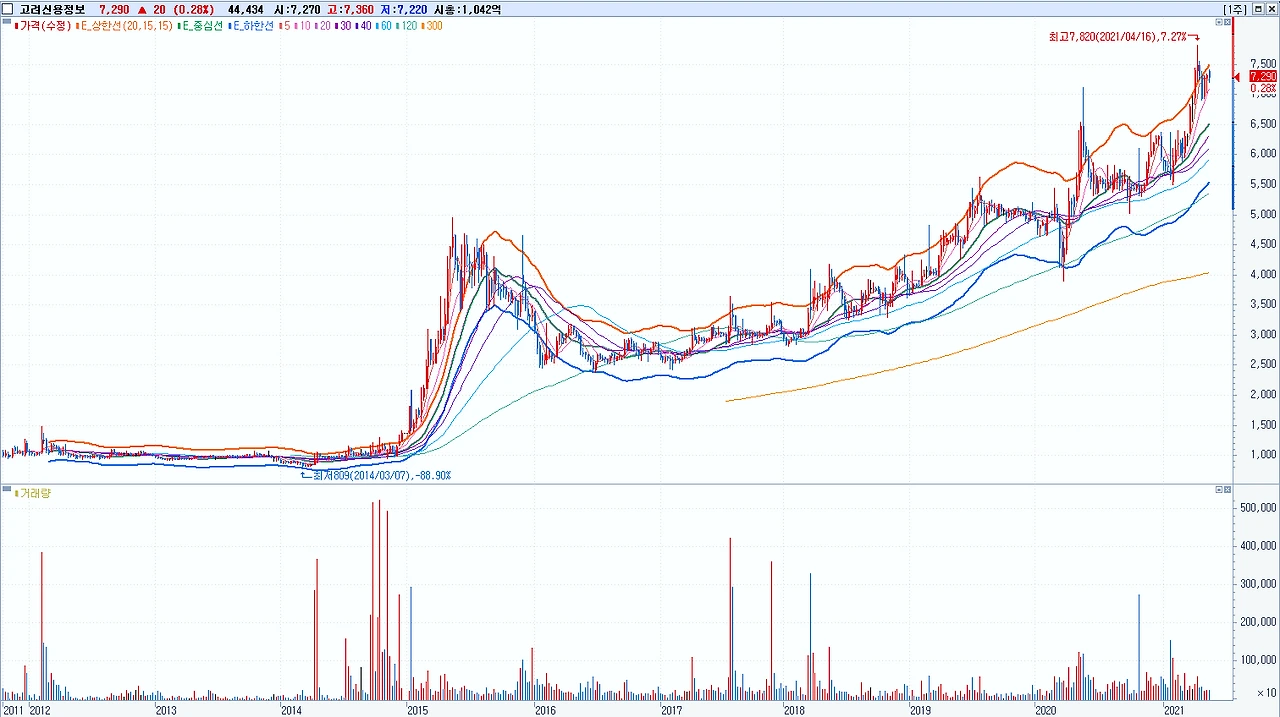1280x717 pixels.
Task: Select the 10-period moving average legend
Action: click(301, 25)
